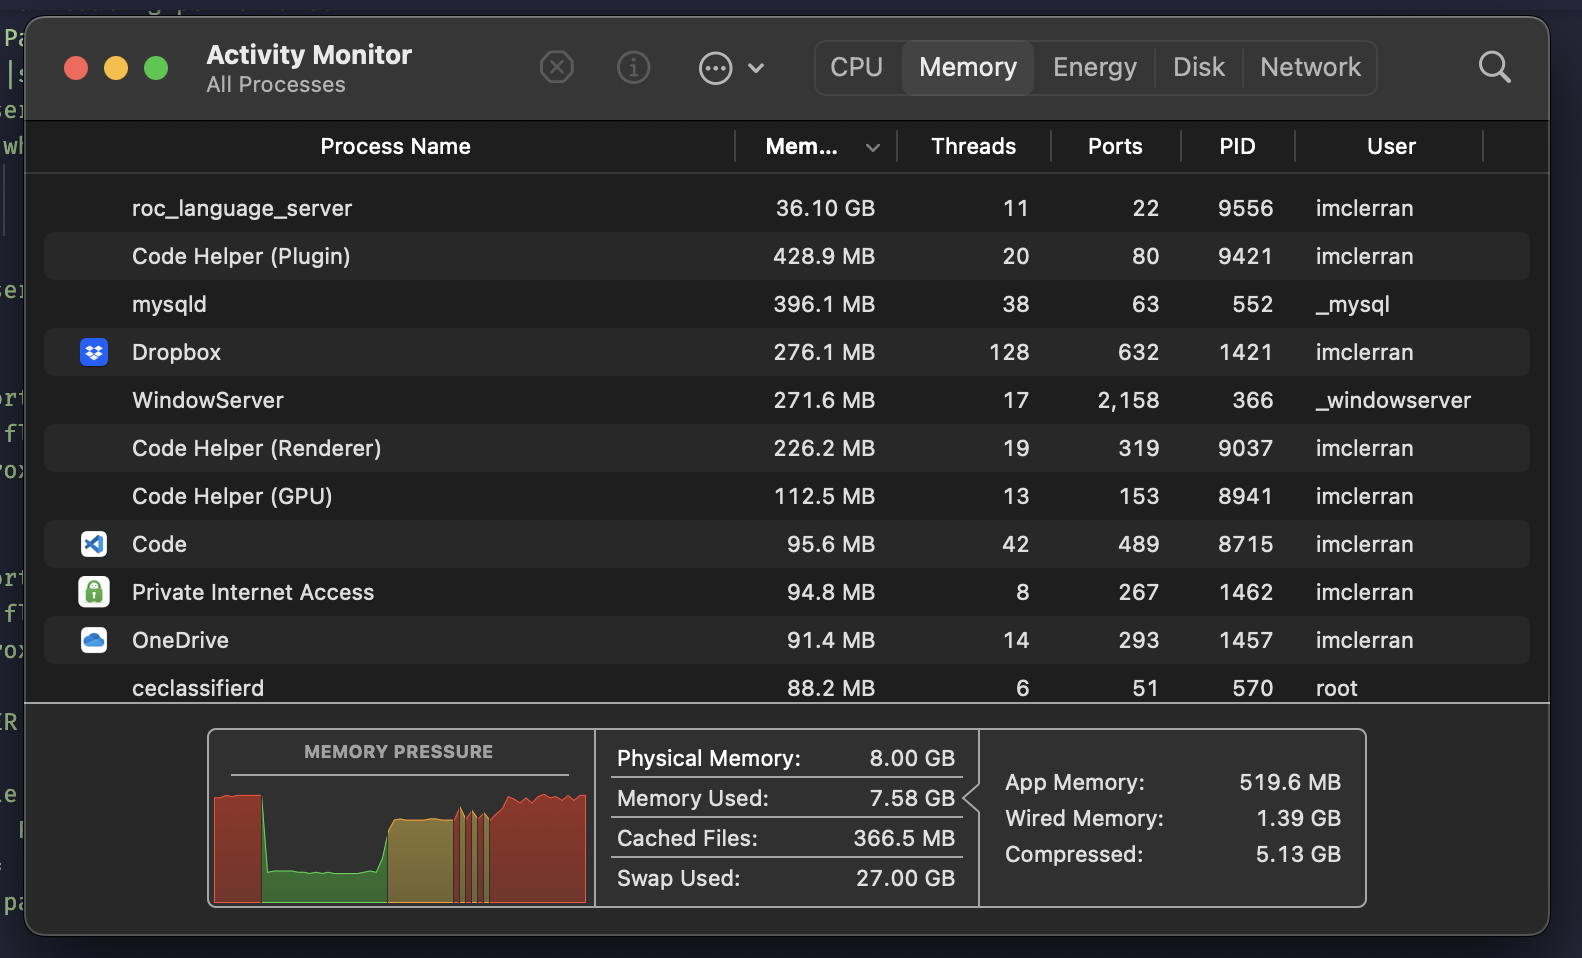Click the OneDrive cloud icon
The width and height of the screenshot is (1582, 958).
(x=94, y=640)
